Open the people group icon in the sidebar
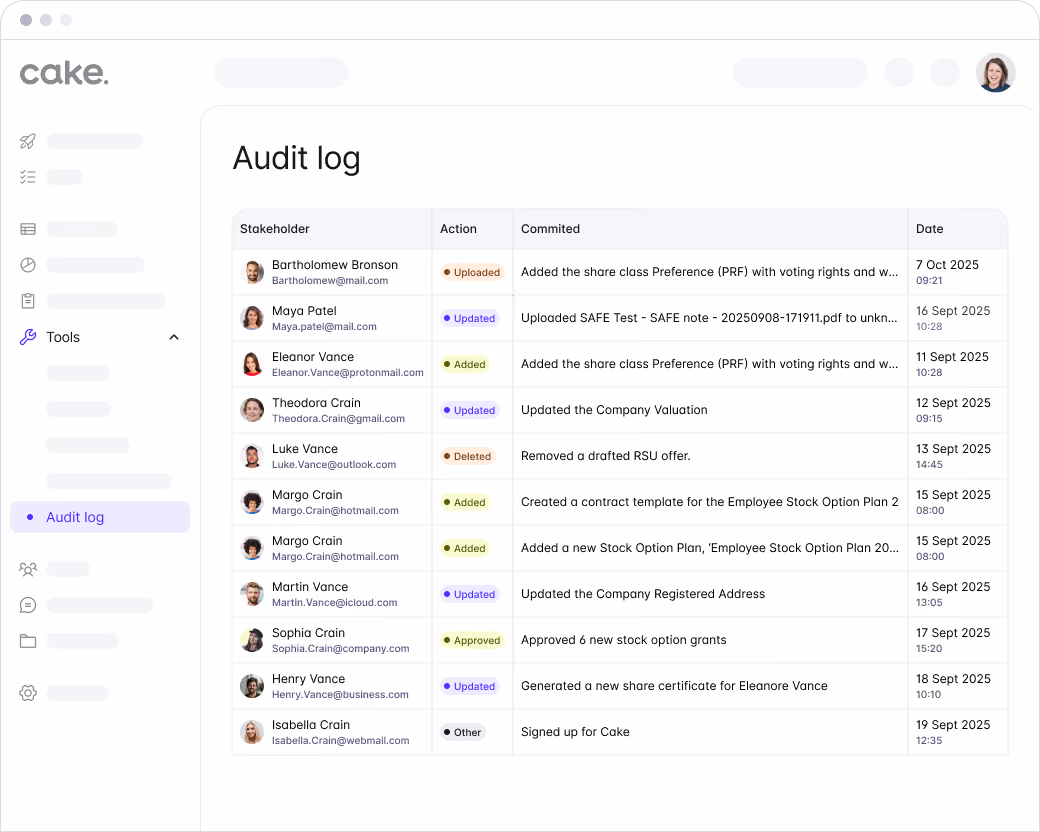 point(28,569)
